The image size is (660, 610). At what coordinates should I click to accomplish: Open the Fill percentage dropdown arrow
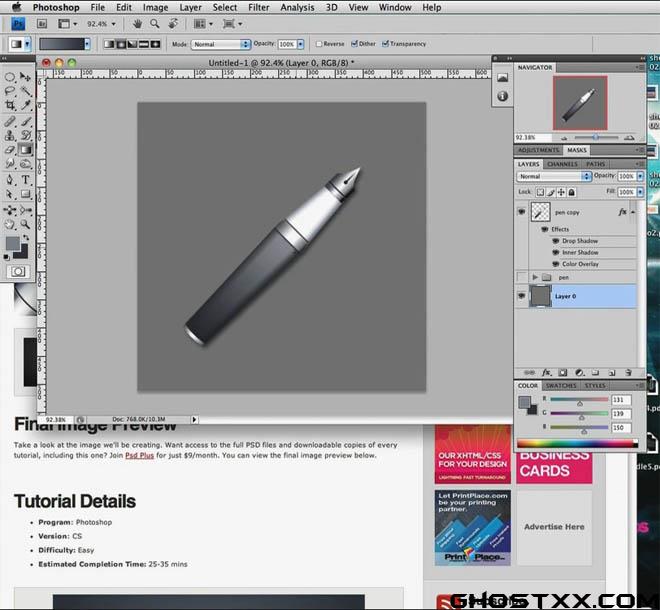click(641, 192)
